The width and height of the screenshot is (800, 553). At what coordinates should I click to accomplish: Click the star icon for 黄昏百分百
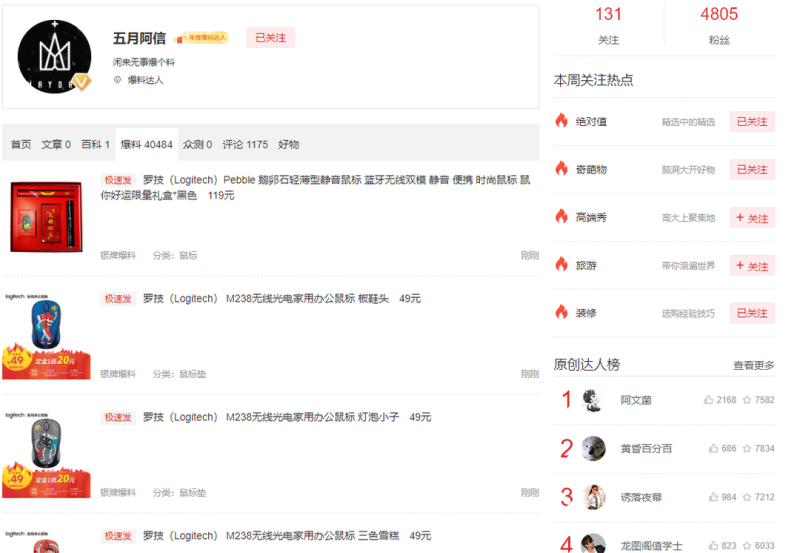pyautogui.click(x=747, y=448)
